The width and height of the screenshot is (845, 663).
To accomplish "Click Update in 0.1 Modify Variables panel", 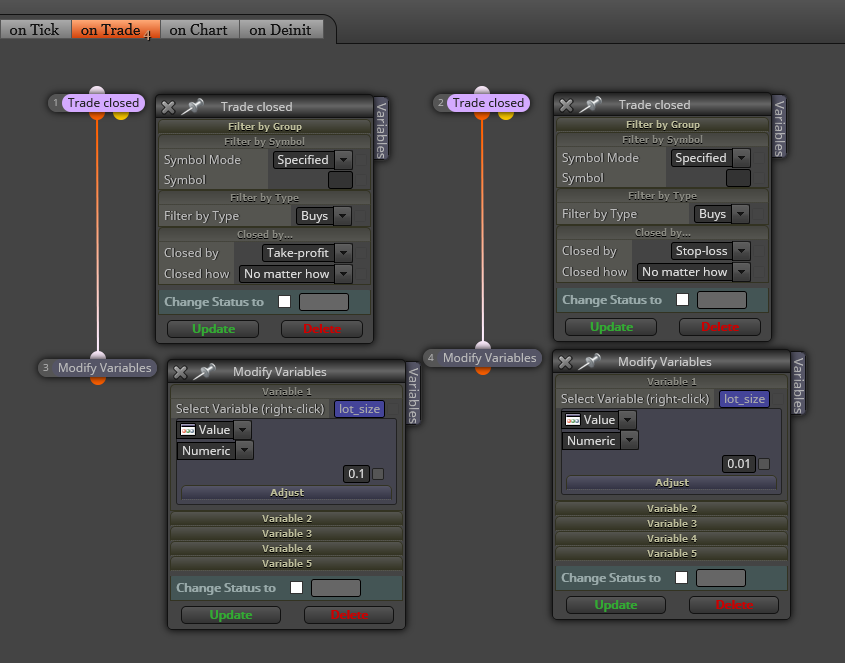I will (x=231, y=615).
